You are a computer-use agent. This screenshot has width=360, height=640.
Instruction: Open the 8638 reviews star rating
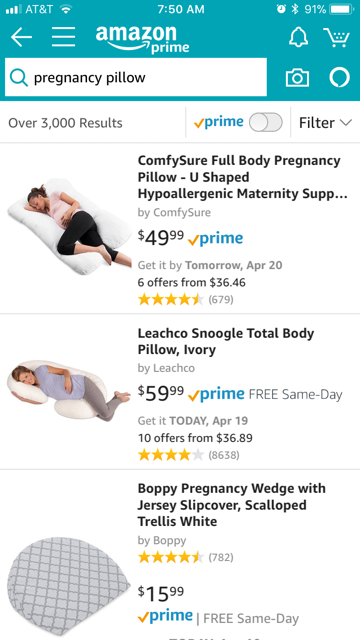(189, 455)
